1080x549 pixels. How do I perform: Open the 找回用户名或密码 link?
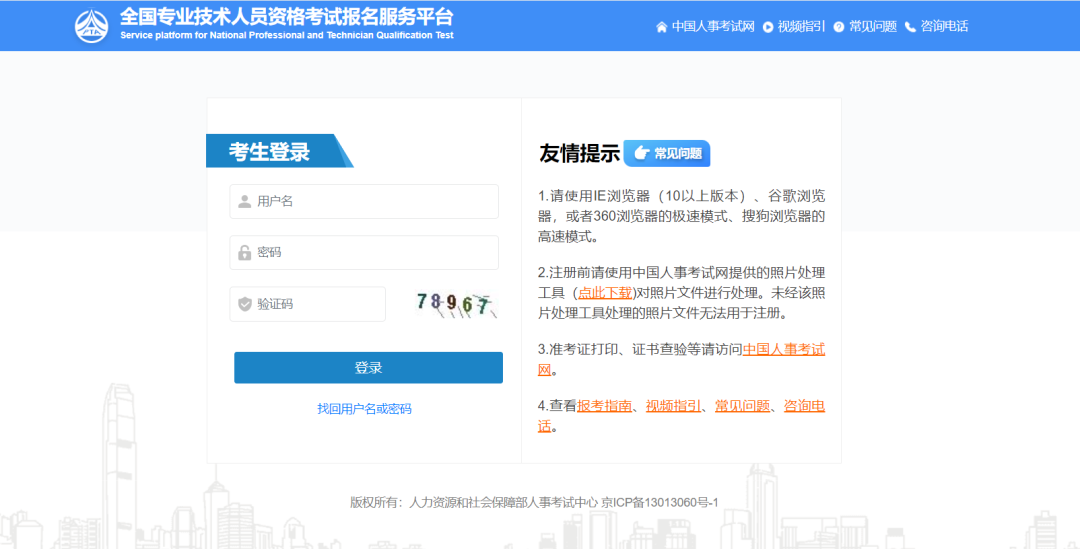pyautogui.click(x=364, y=409)
